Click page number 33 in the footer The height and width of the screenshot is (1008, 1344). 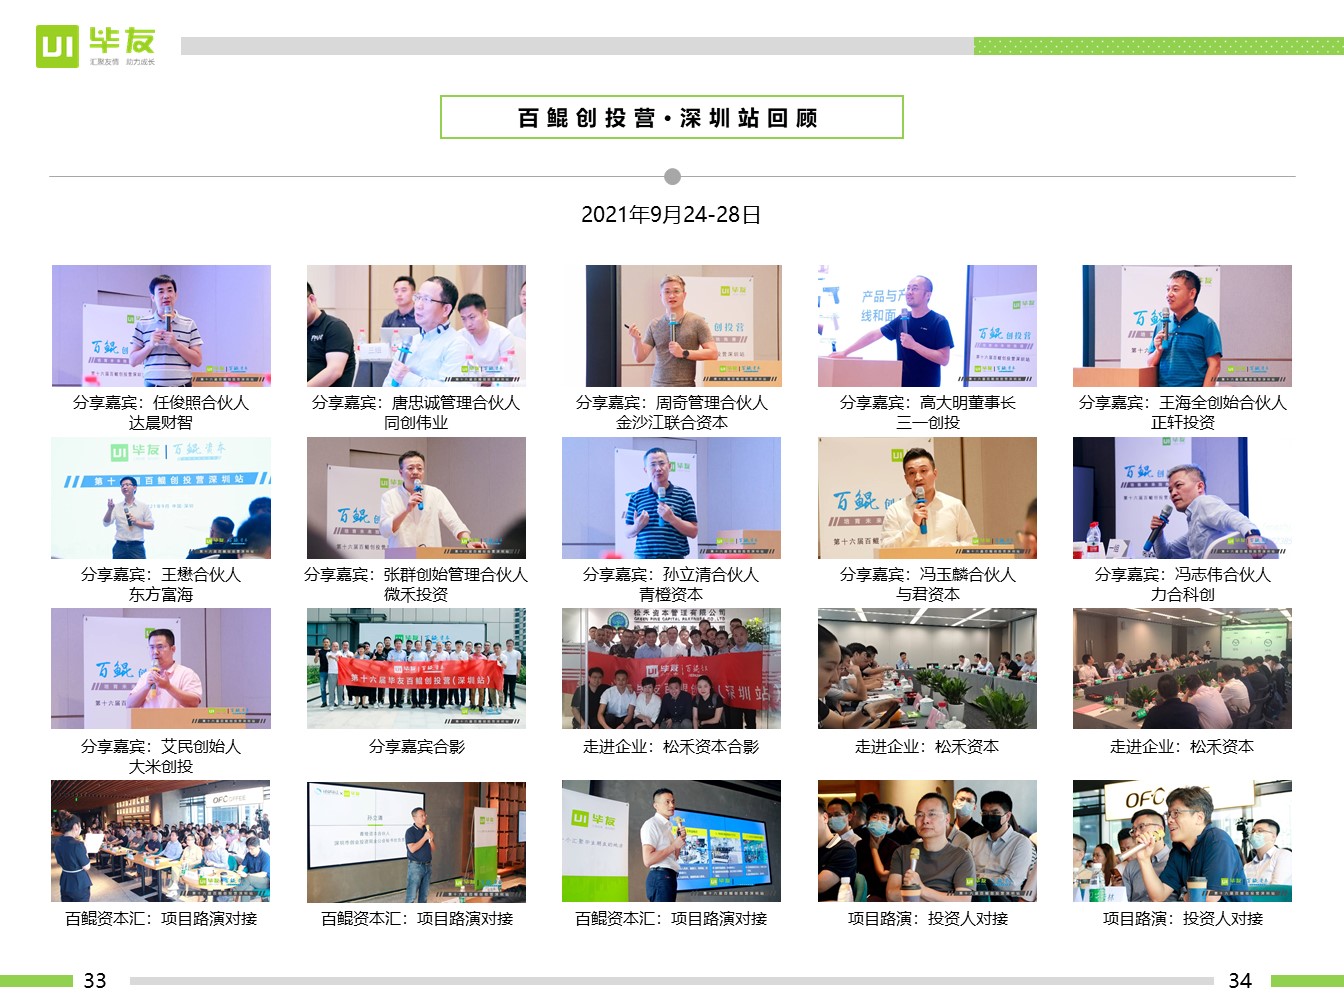(x=95, y=981)
